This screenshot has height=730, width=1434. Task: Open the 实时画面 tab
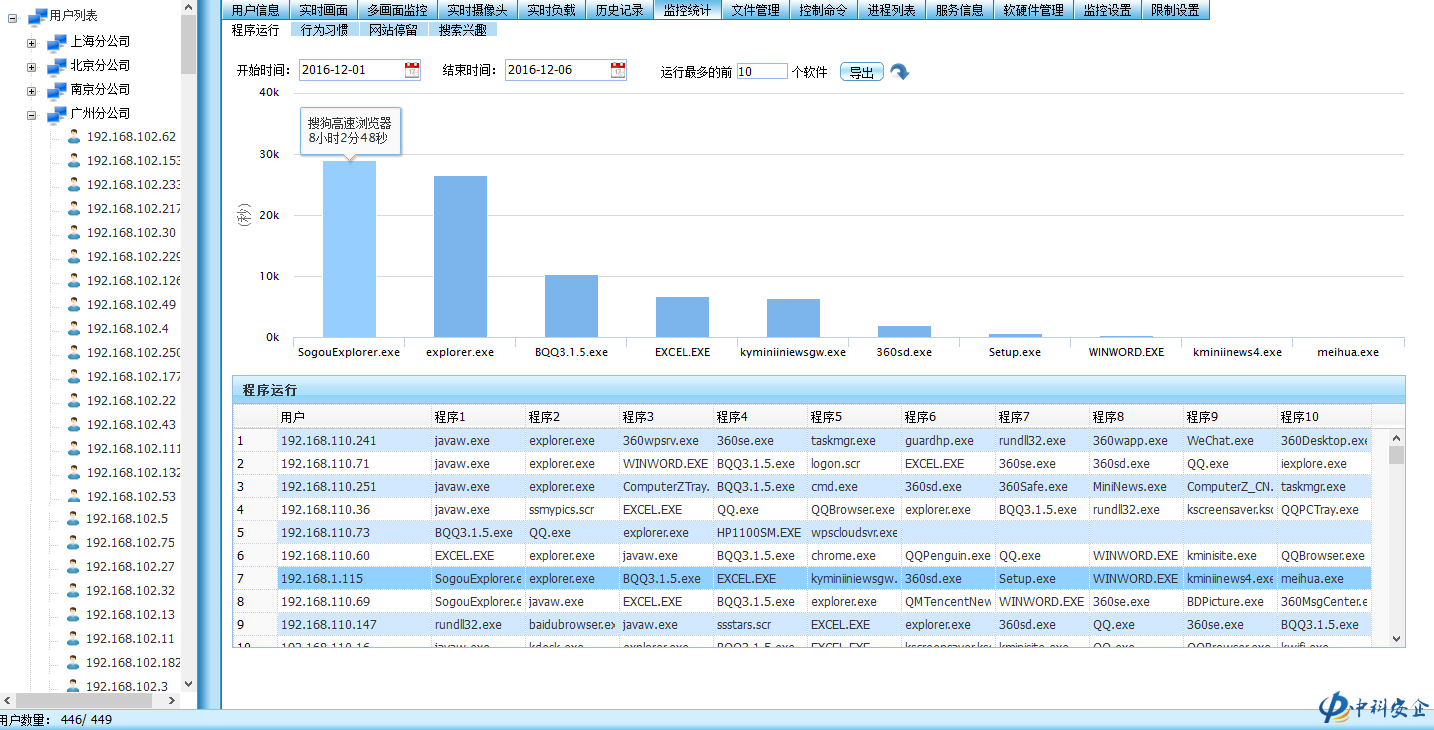click(x=323, y=10)
